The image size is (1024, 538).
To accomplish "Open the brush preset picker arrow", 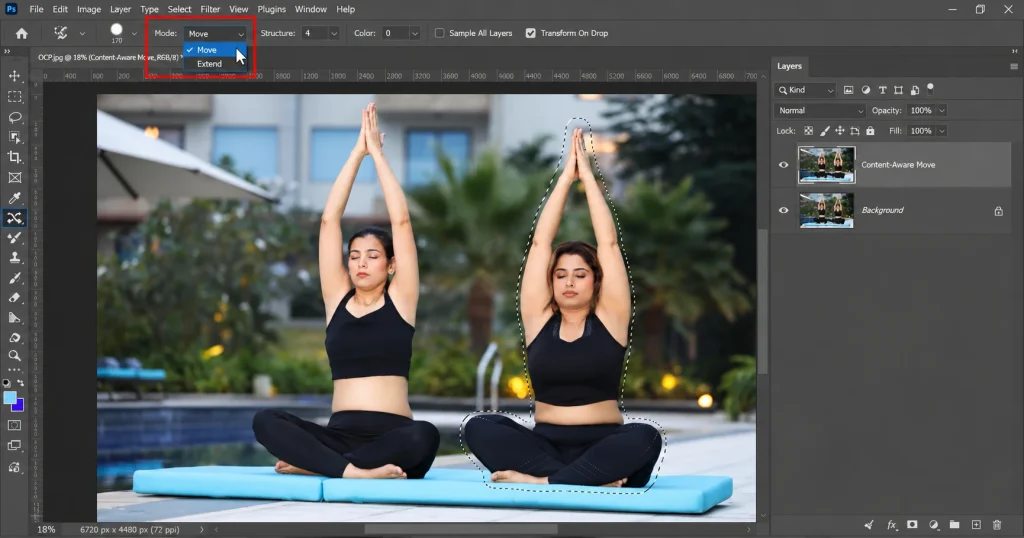I will [x=134, y=33].
